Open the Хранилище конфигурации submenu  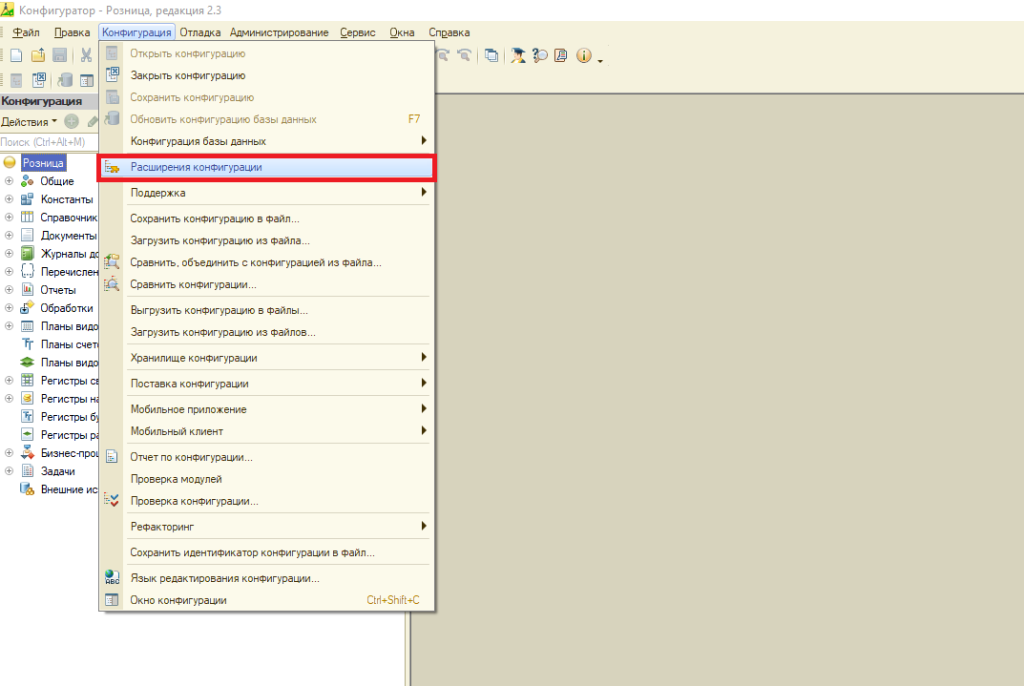tap(194, 358)
